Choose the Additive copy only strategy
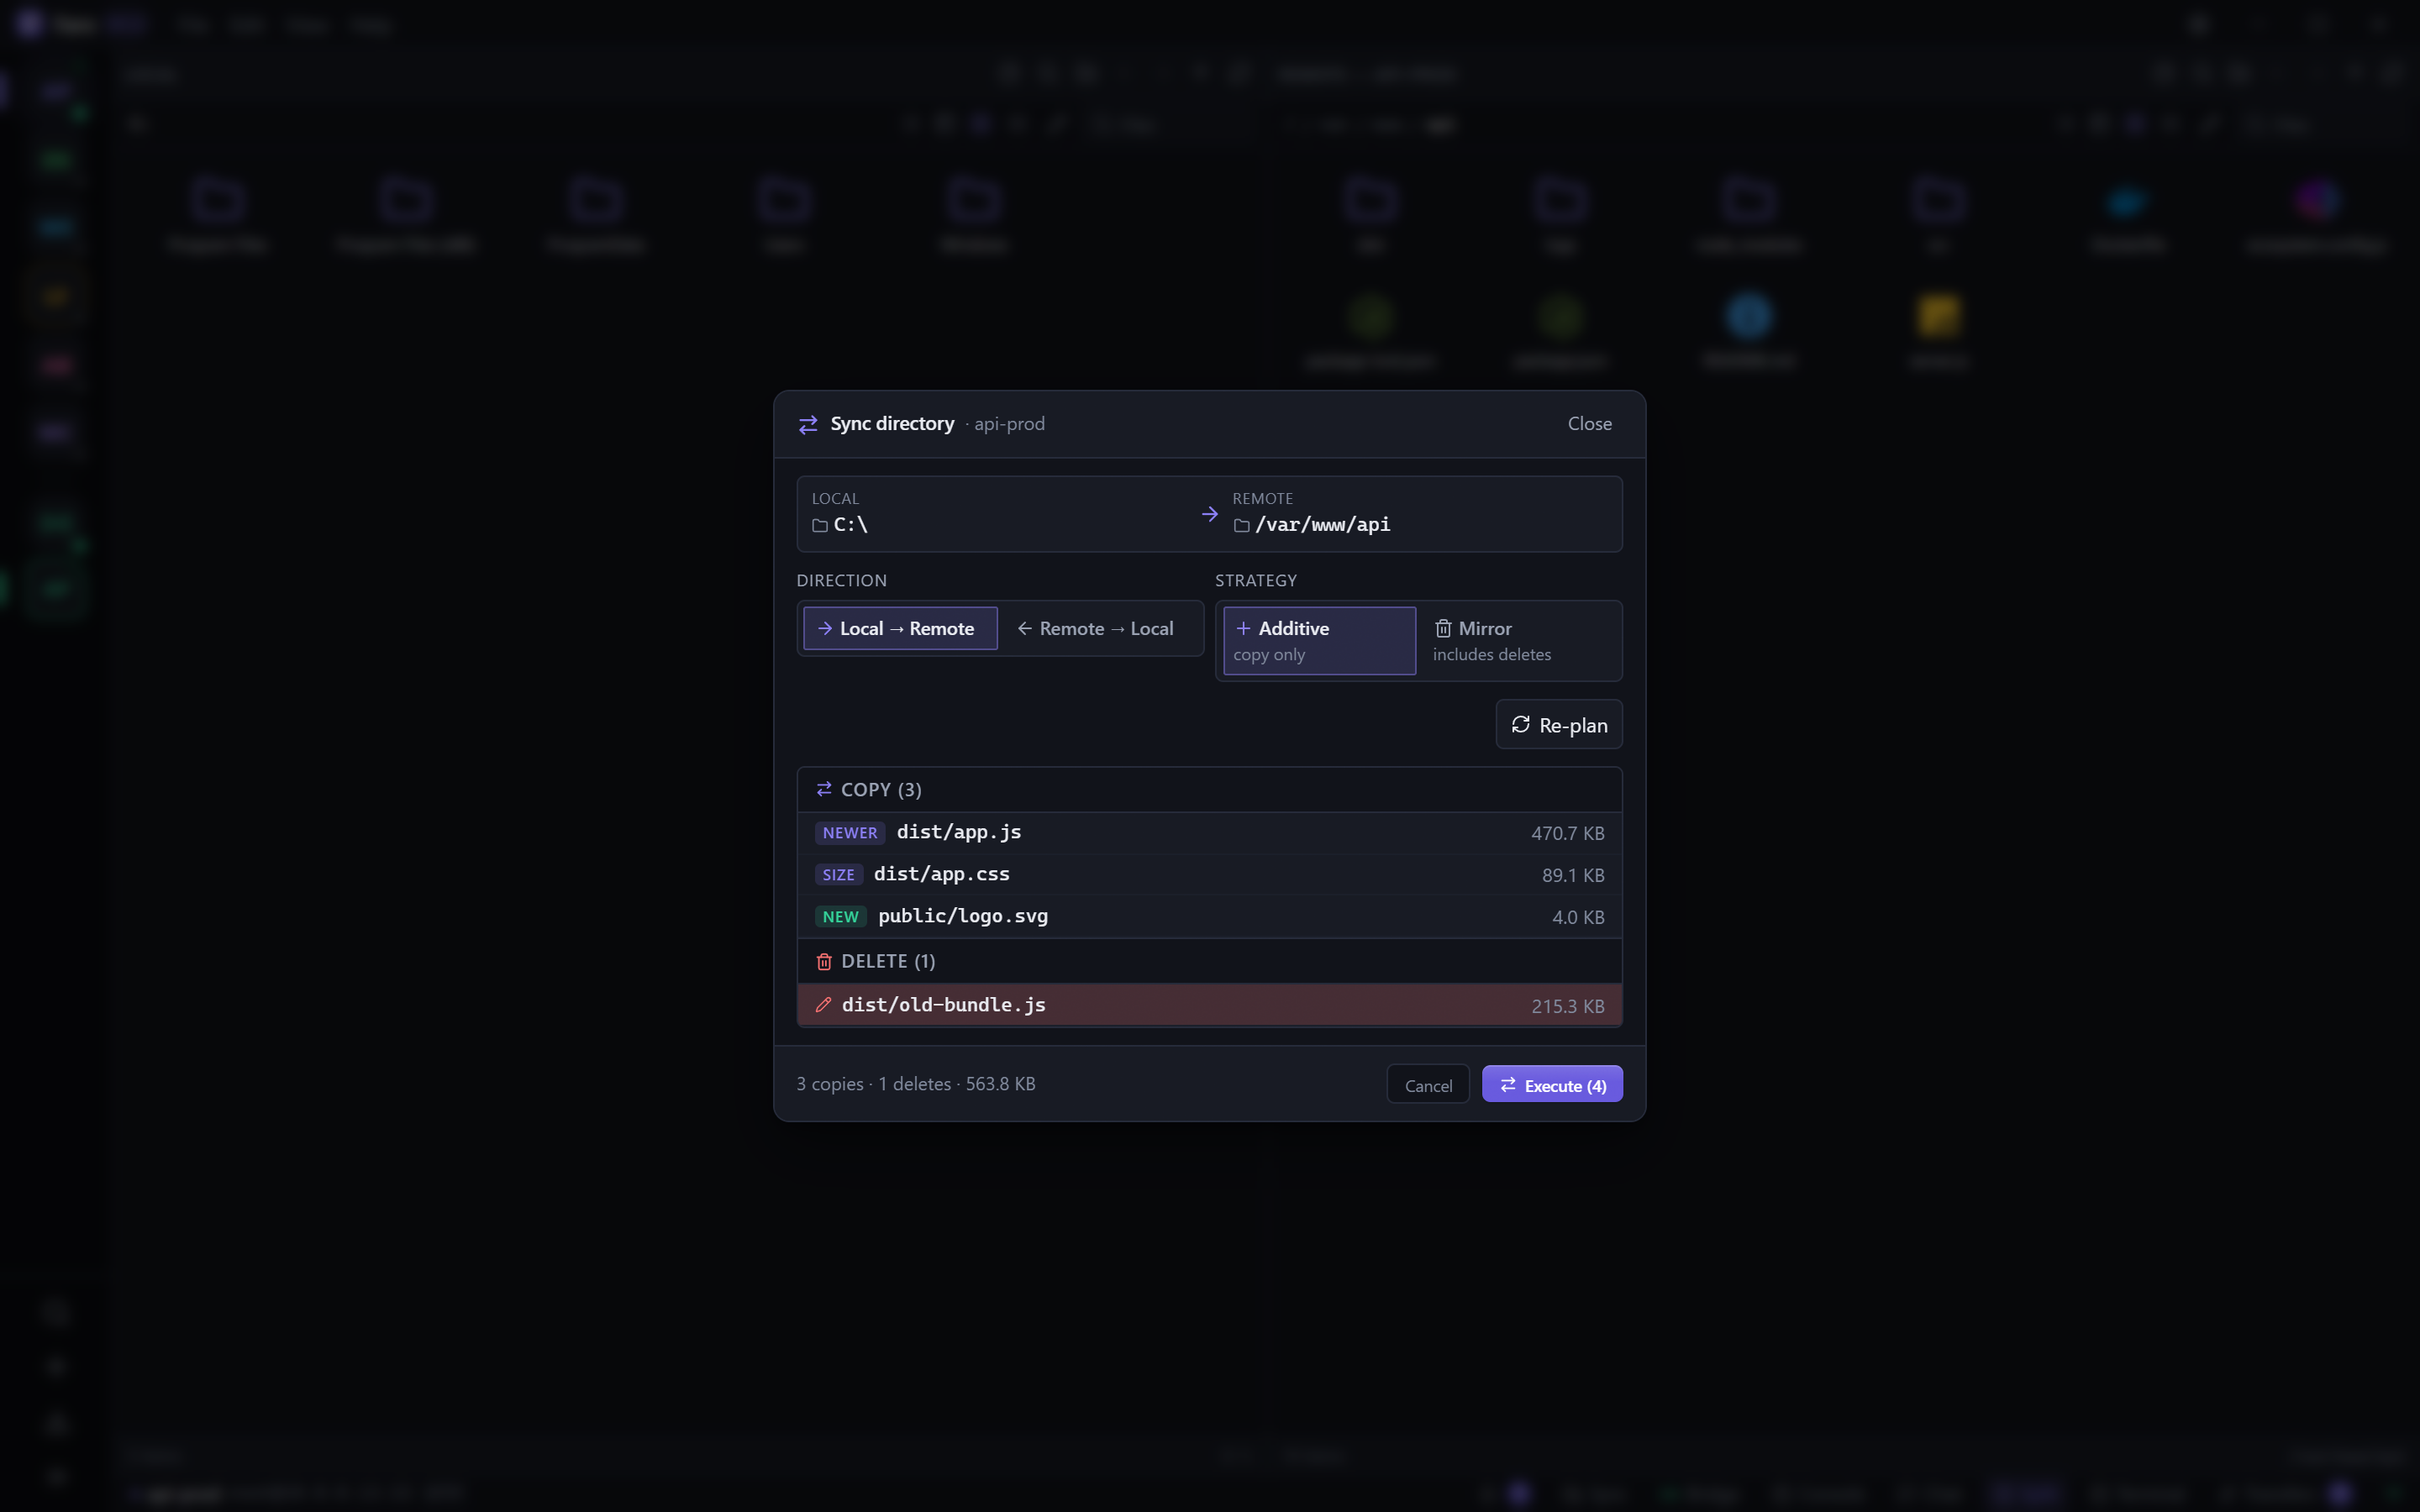This screenshot has height=1512, width=2420. coord(1319,640)
